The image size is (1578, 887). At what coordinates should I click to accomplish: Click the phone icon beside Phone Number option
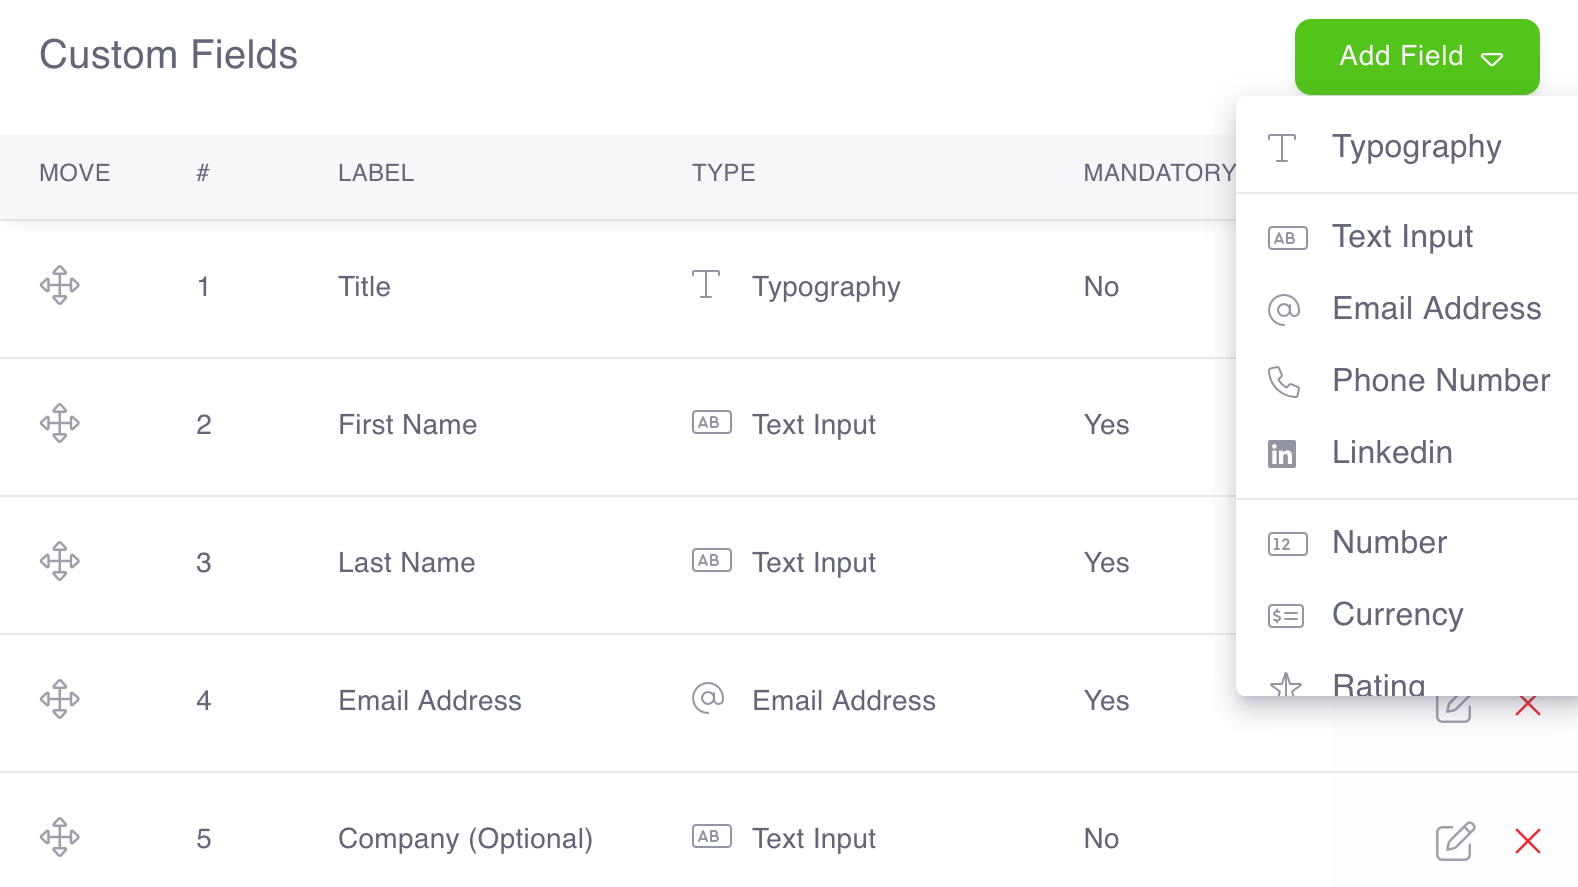[x=1283, y=381]
